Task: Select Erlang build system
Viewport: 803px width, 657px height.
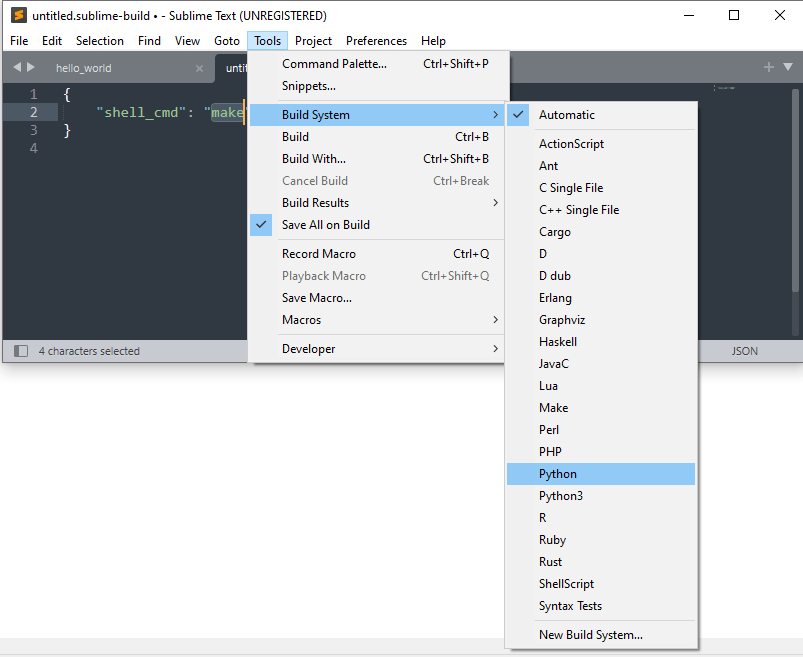Action: point(601,298)
